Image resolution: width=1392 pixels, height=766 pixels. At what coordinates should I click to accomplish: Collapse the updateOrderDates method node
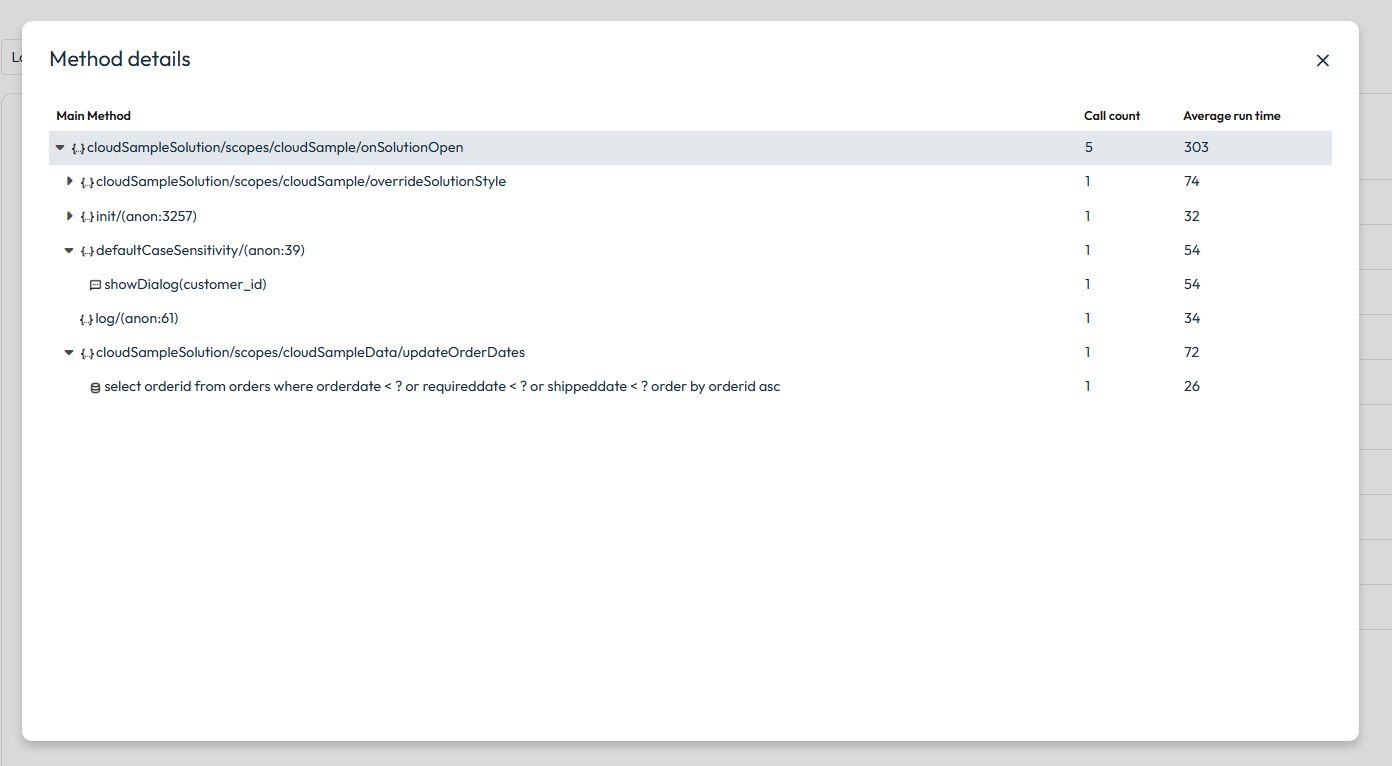pyautogui.click(x=69, y=352)
